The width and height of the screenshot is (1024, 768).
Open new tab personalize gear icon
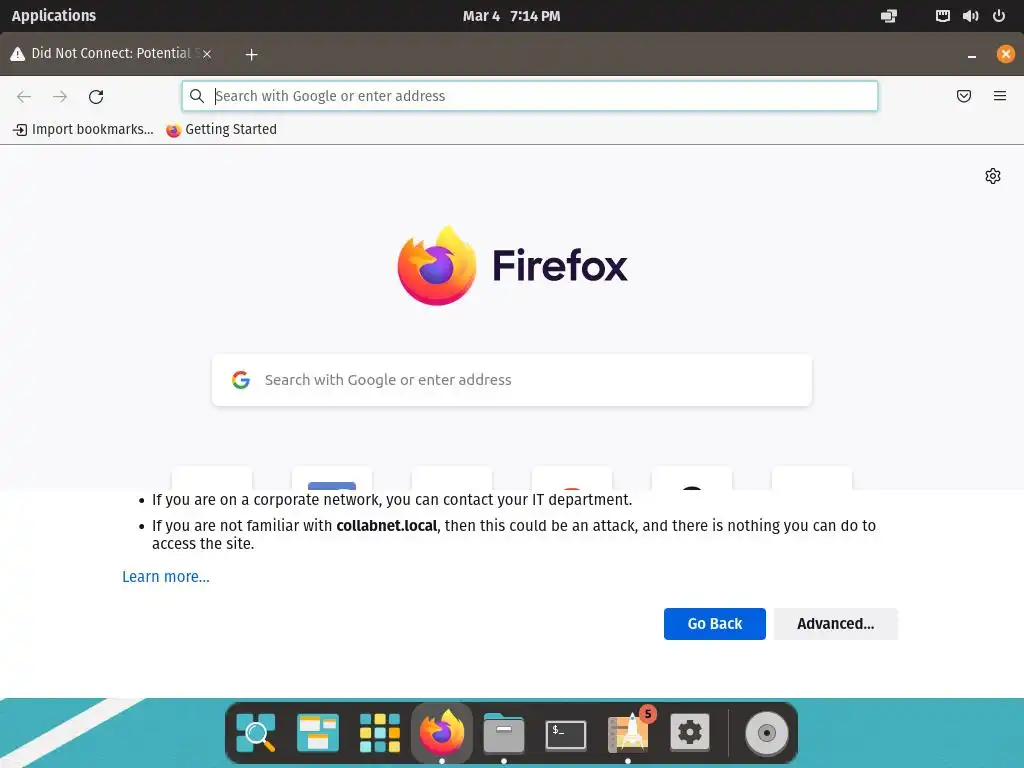(993, 176)
